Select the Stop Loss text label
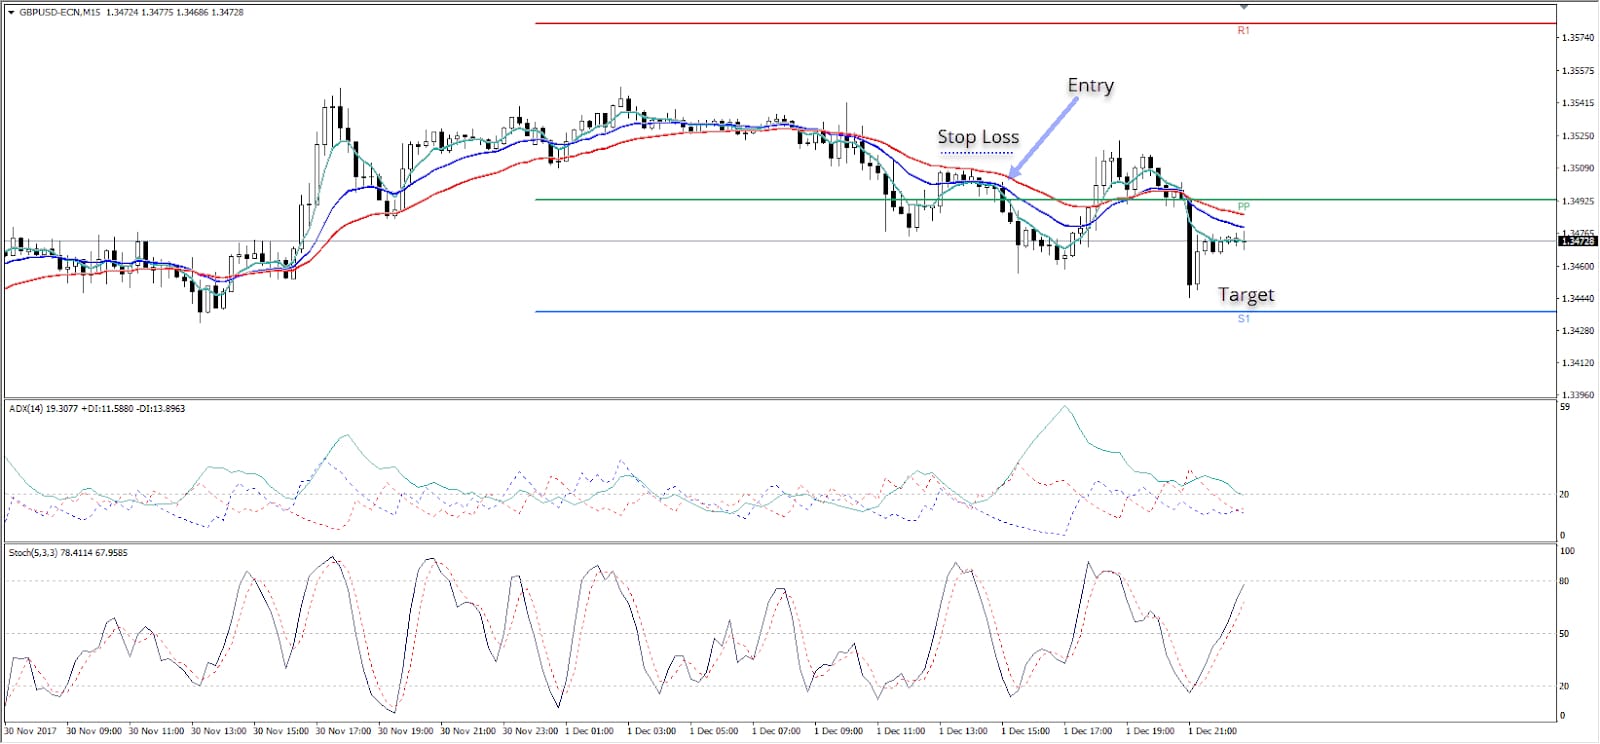1600x744 pixels. [x=977, y=137]
